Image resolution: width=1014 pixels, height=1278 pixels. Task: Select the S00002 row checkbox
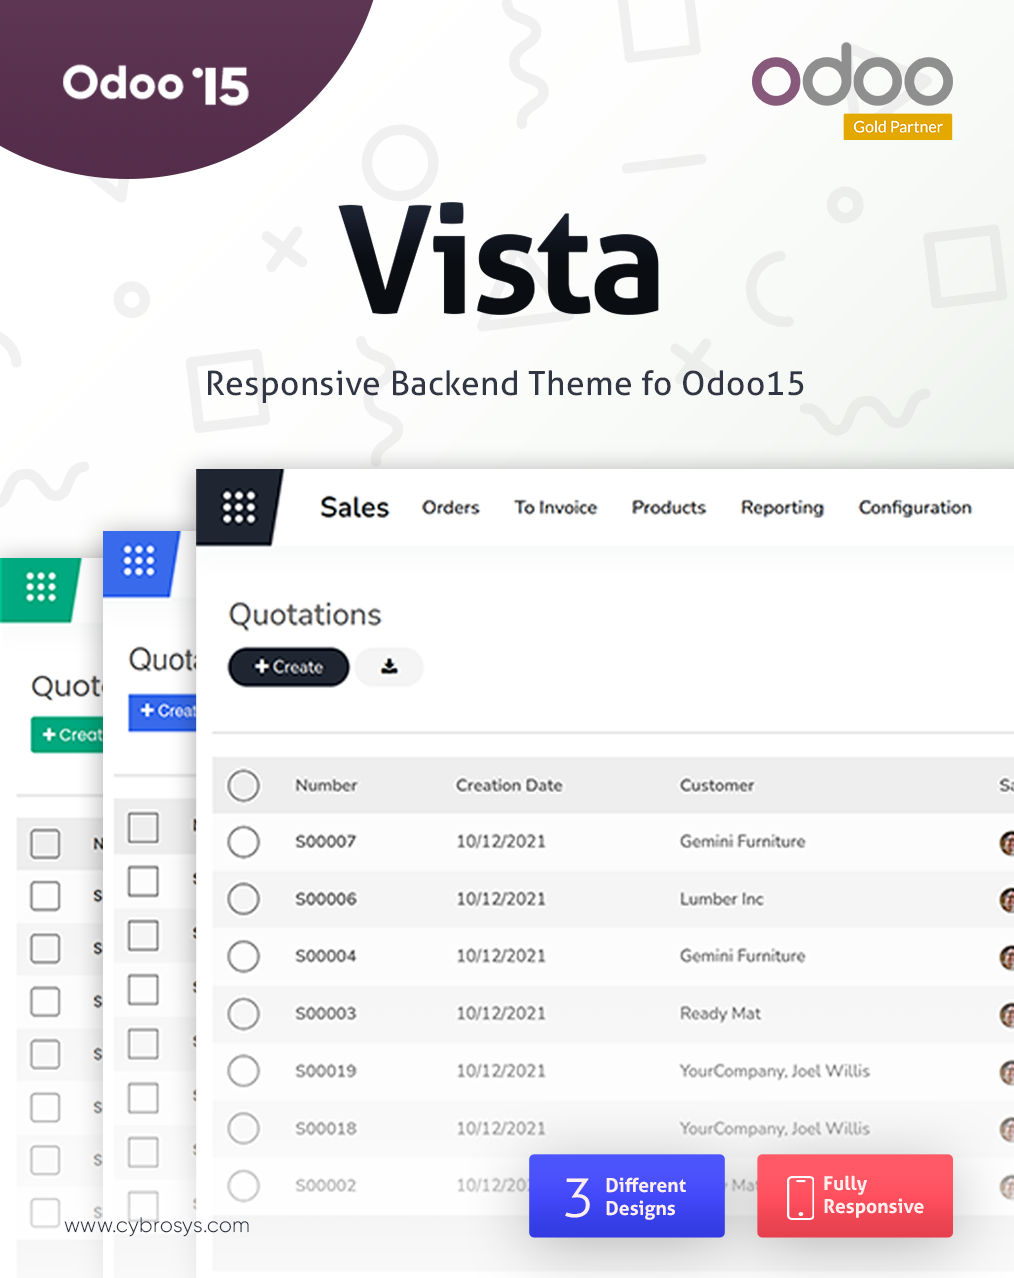[x=243, y=1186]
